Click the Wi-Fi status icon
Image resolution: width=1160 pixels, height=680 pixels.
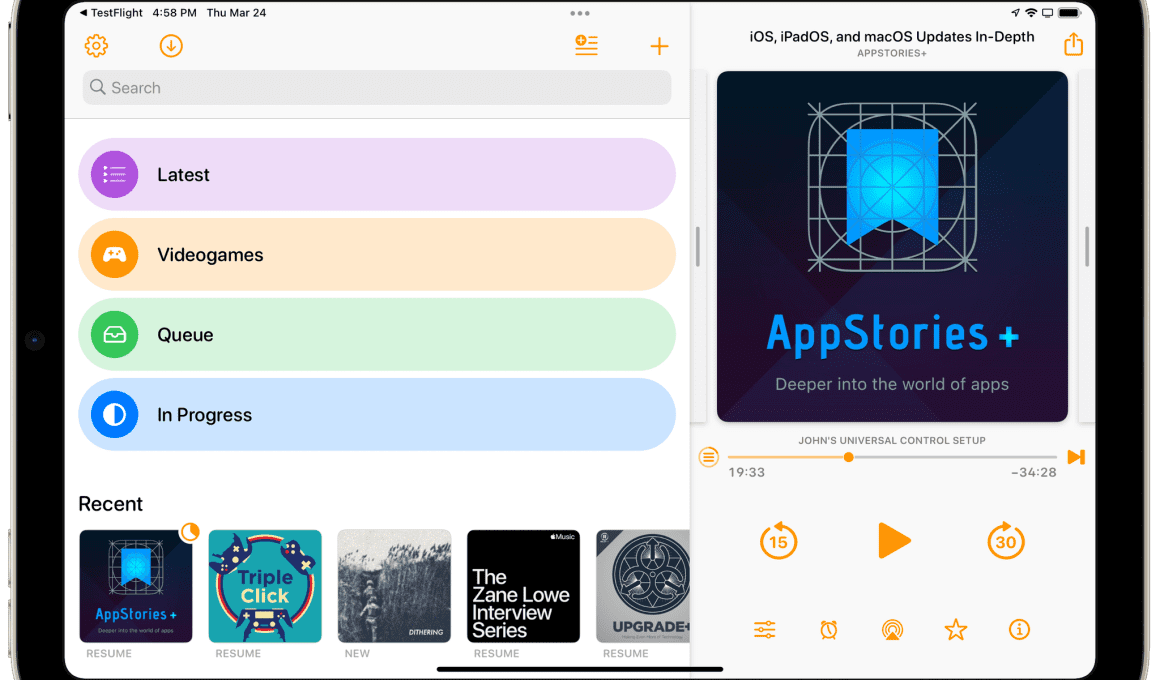point(1031,13)
